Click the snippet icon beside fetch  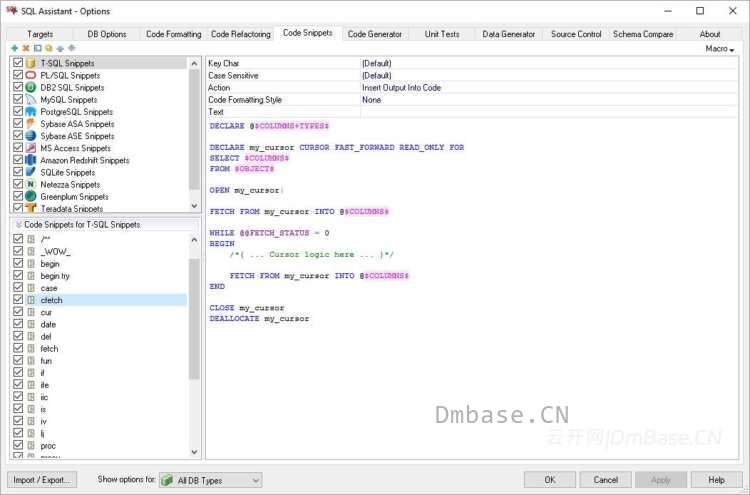pyautogui.click(x=31, y=349)
